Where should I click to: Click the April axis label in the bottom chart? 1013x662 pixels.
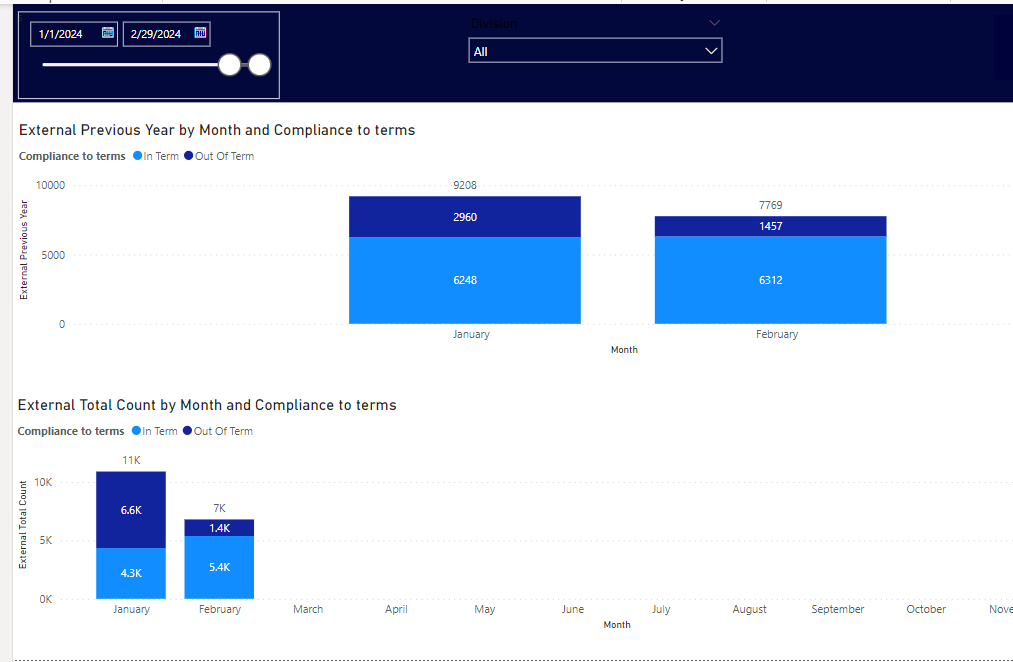pos(396,609)
